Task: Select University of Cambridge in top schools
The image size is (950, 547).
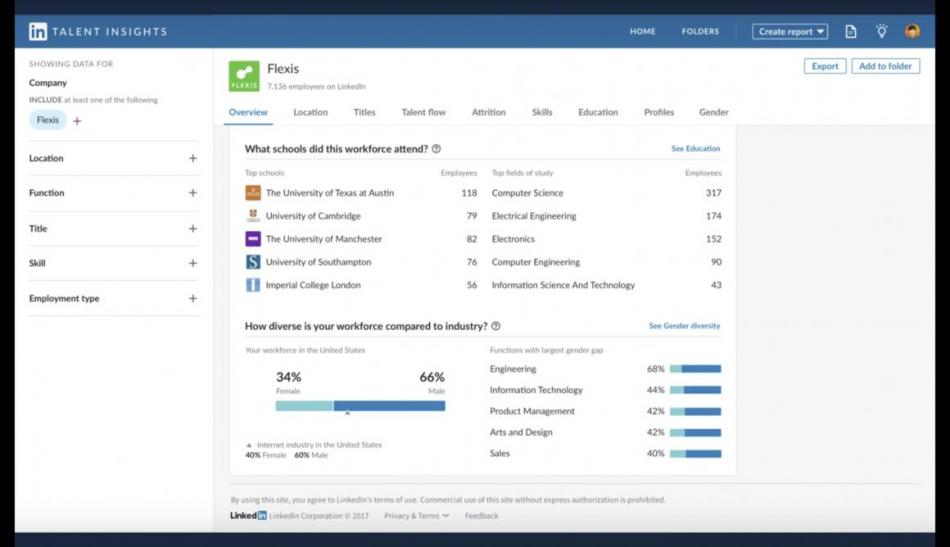Action: [x=313, y=216]
